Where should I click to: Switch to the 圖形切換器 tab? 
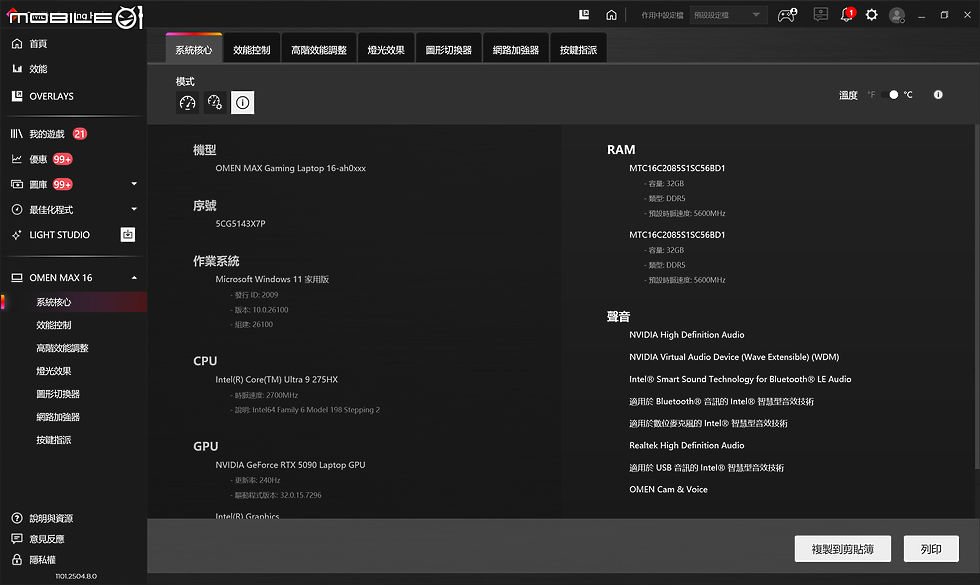[449, 49]
